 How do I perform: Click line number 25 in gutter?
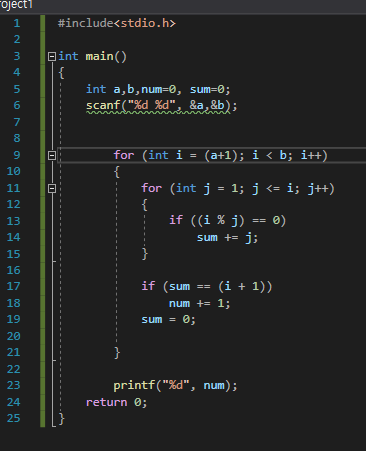[x=13, y=419]
